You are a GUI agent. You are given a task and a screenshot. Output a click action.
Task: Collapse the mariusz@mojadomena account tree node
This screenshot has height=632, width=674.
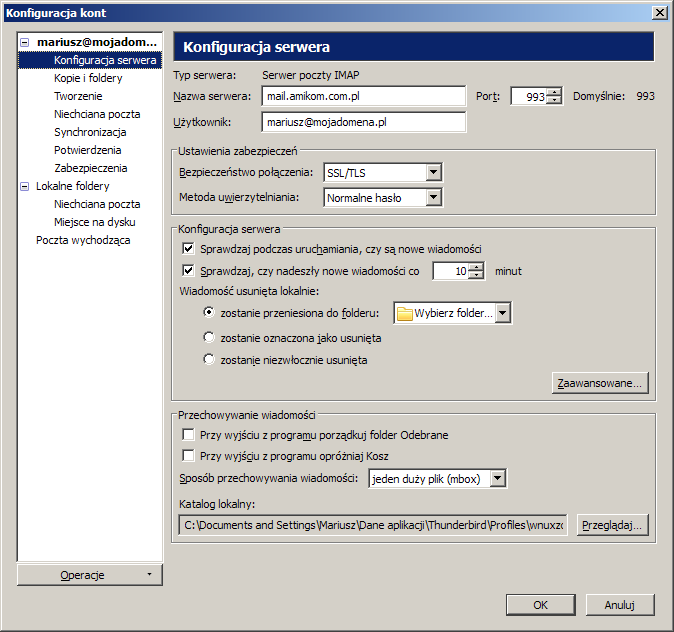(25, 43)
